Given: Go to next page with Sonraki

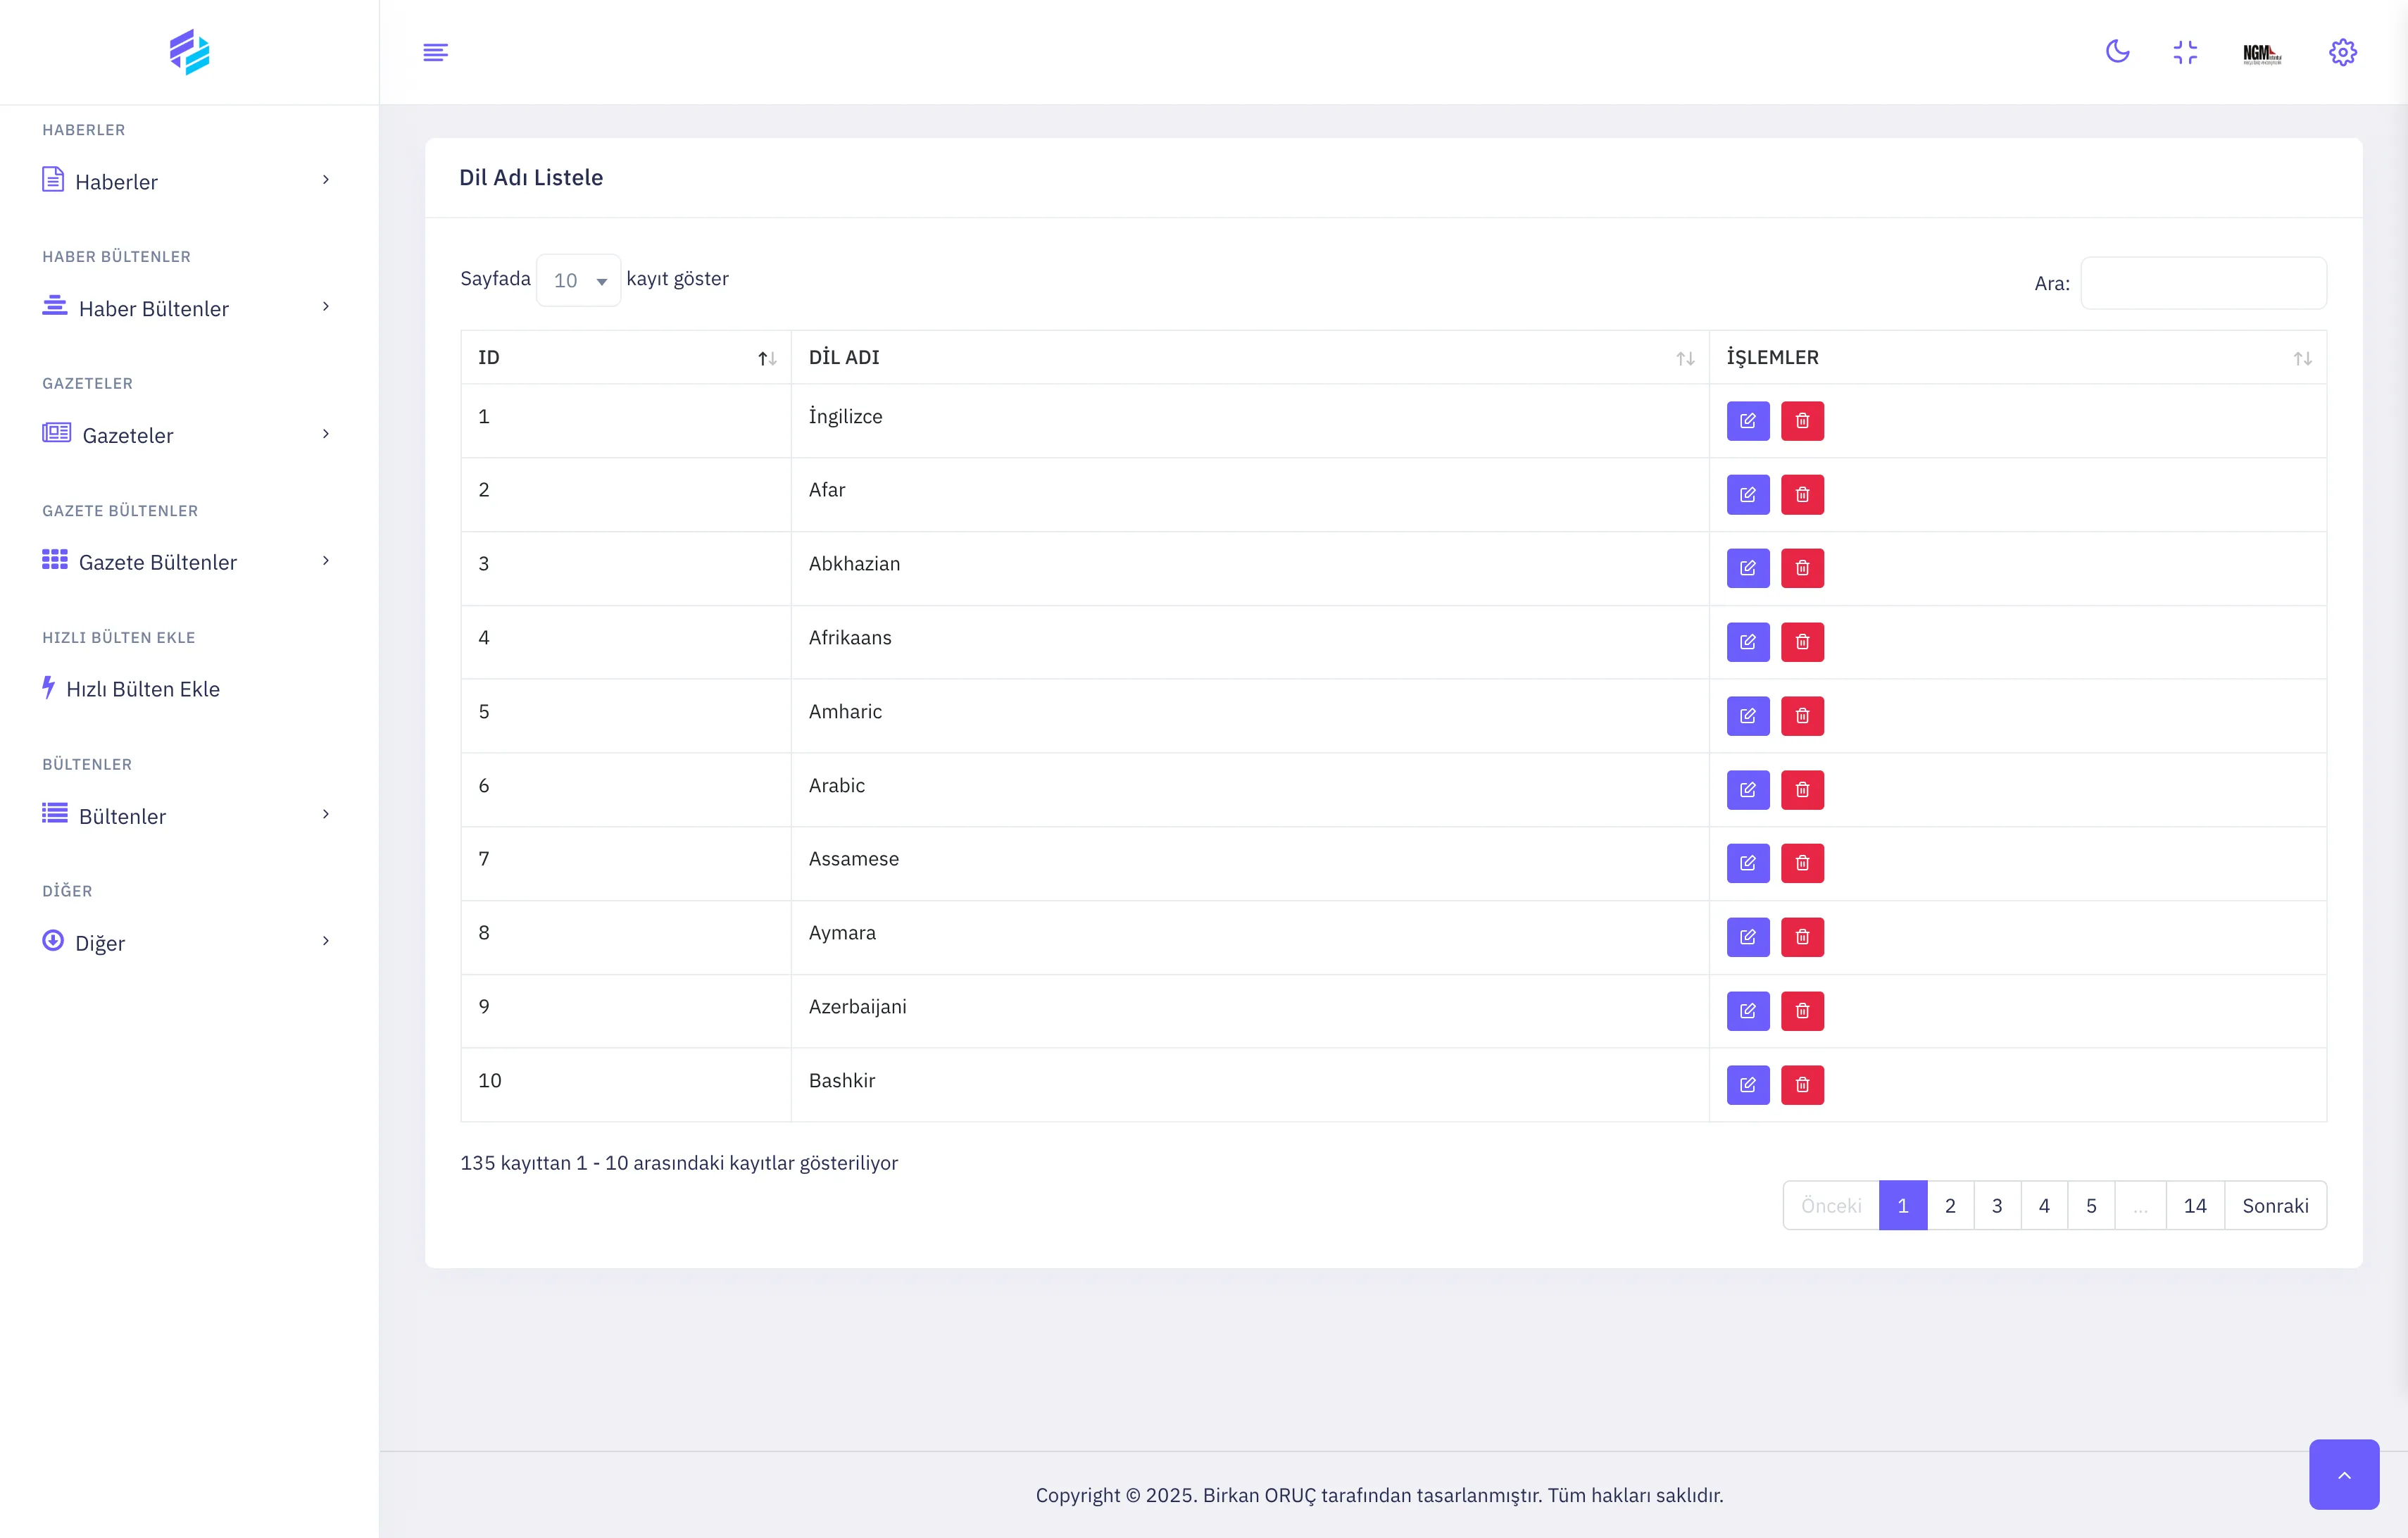Looking at the screenshot, I should (x=2274, y=1206).
